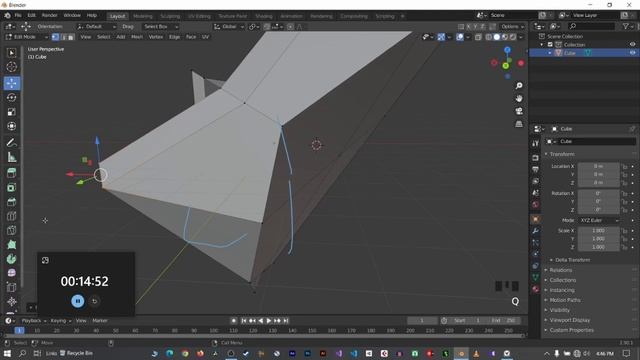Toggle show gizmo button
Viewport: 640px width, 360px height.
pyautogui.click(x=441, y=37)
